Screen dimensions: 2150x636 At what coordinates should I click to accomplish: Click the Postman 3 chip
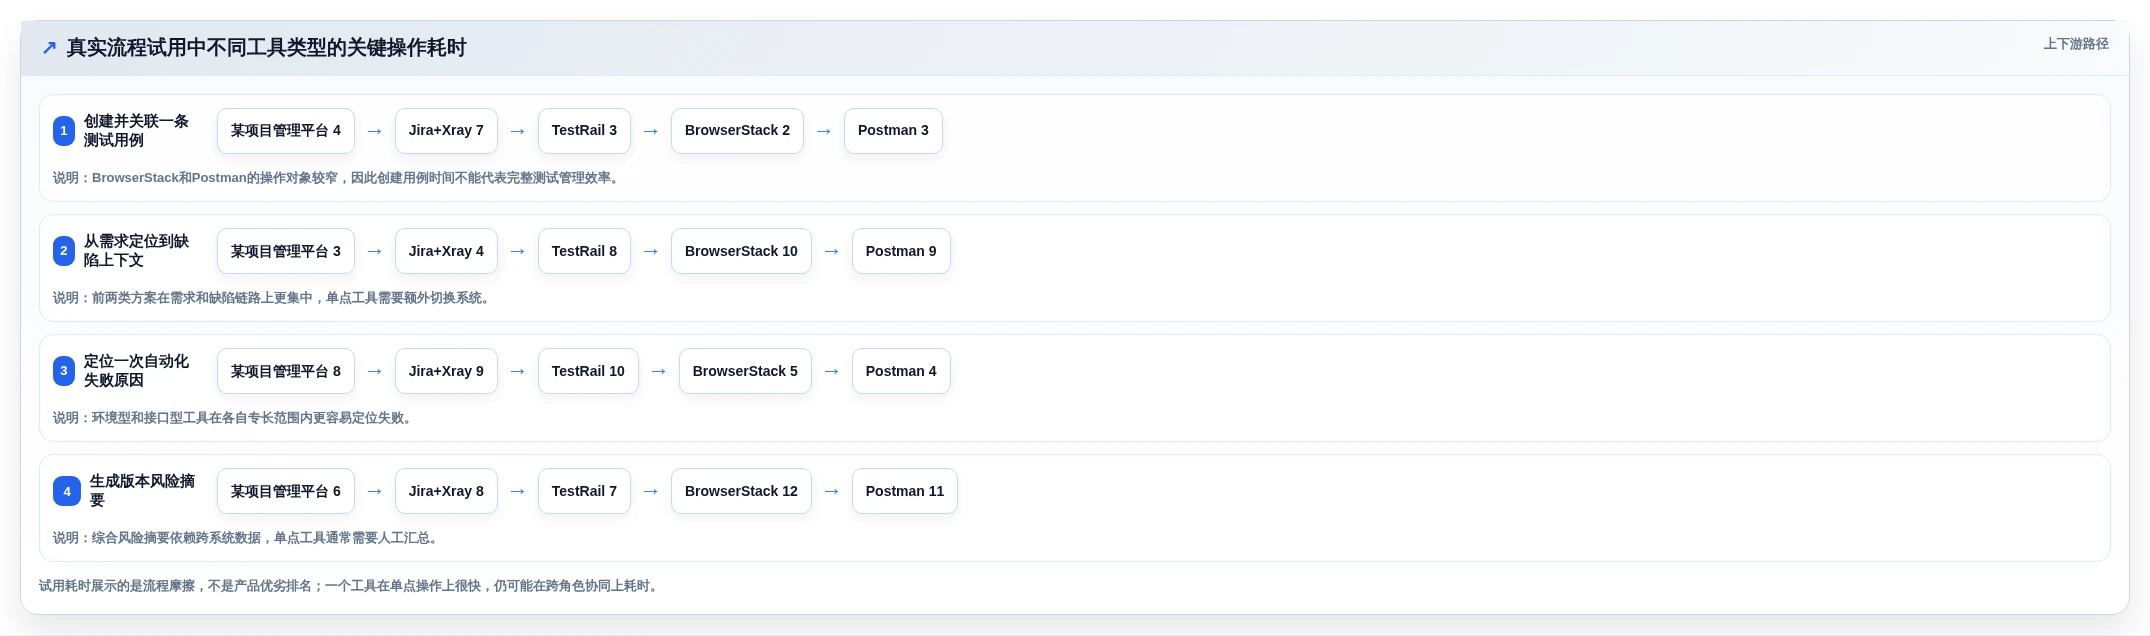893,131
